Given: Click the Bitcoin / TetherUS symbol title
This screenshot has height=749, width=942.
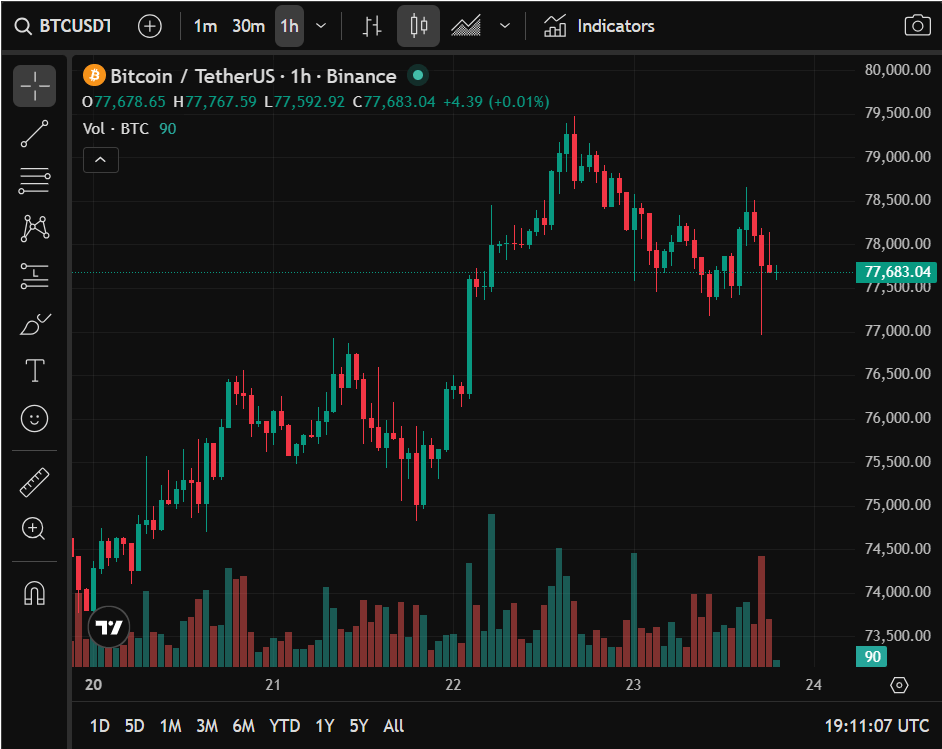Looking at the screenshot, I should (x=254, y=76).
